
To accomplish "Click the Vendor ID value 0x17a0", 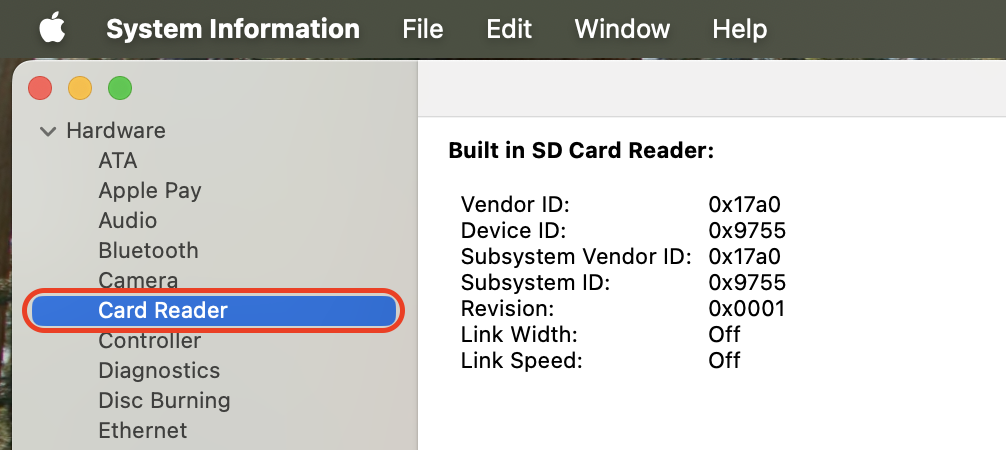I will point(744,205).
